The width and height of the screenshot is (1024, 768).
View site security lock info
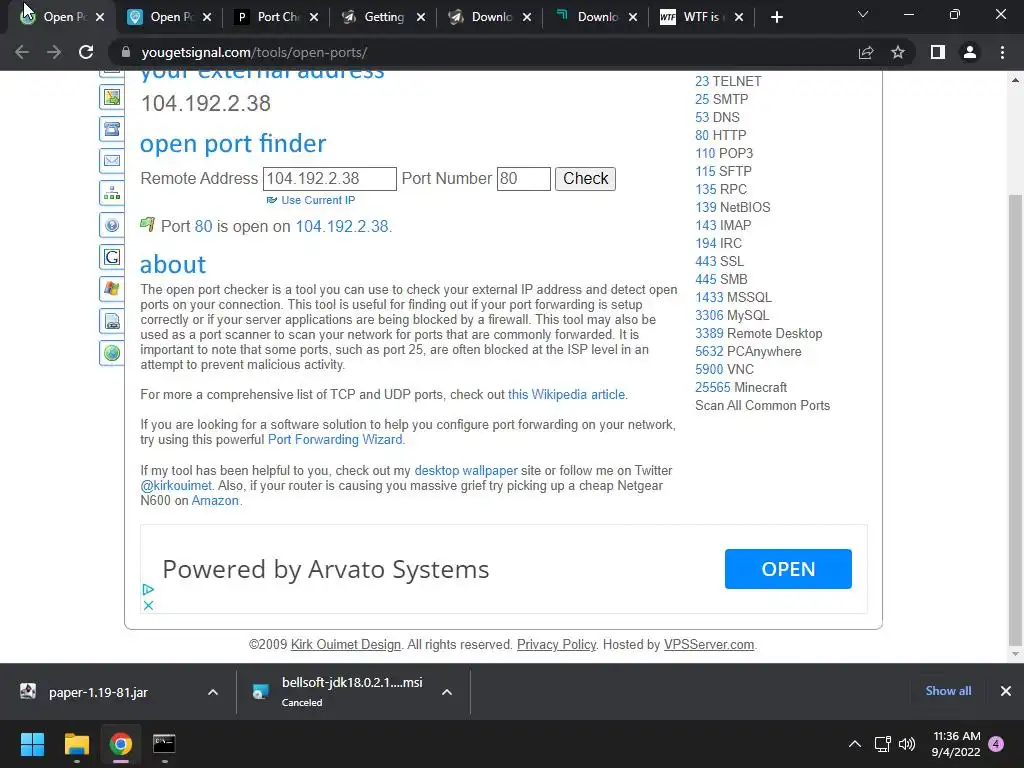click(126, 52)
